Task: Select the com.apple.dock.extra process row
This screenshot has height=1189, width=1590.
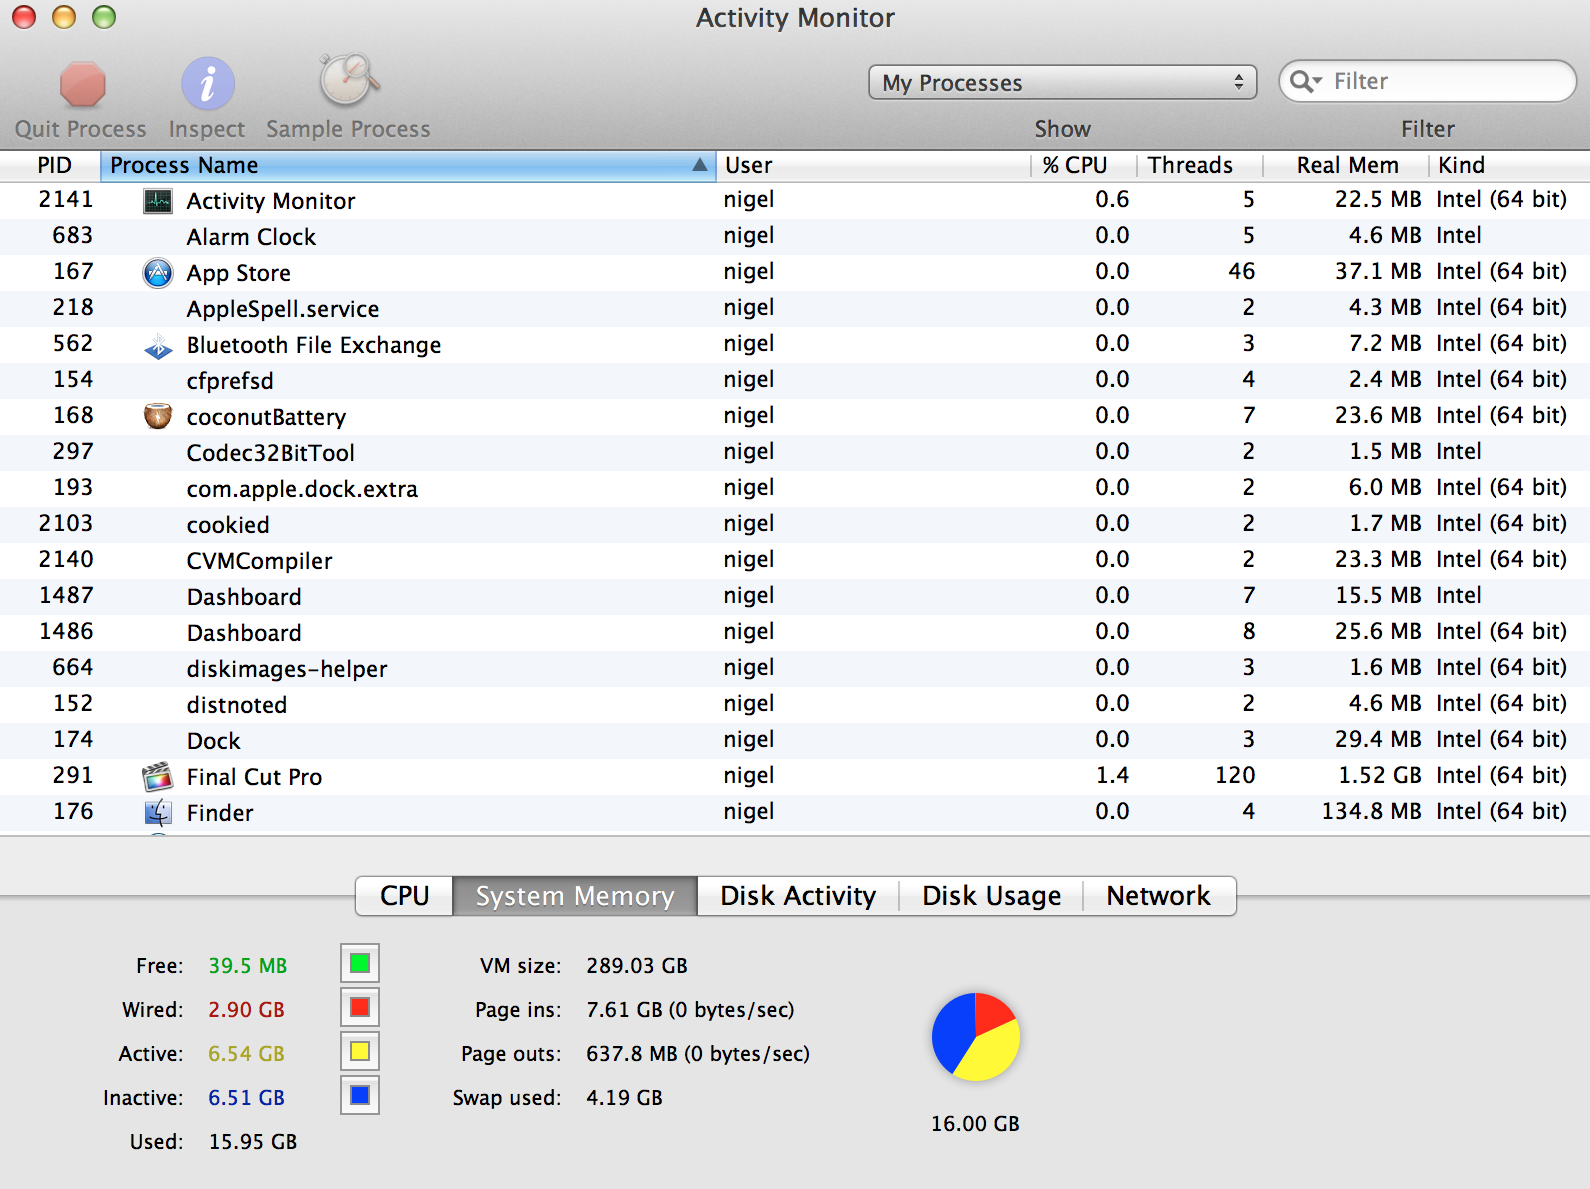Action: point(795,489)
